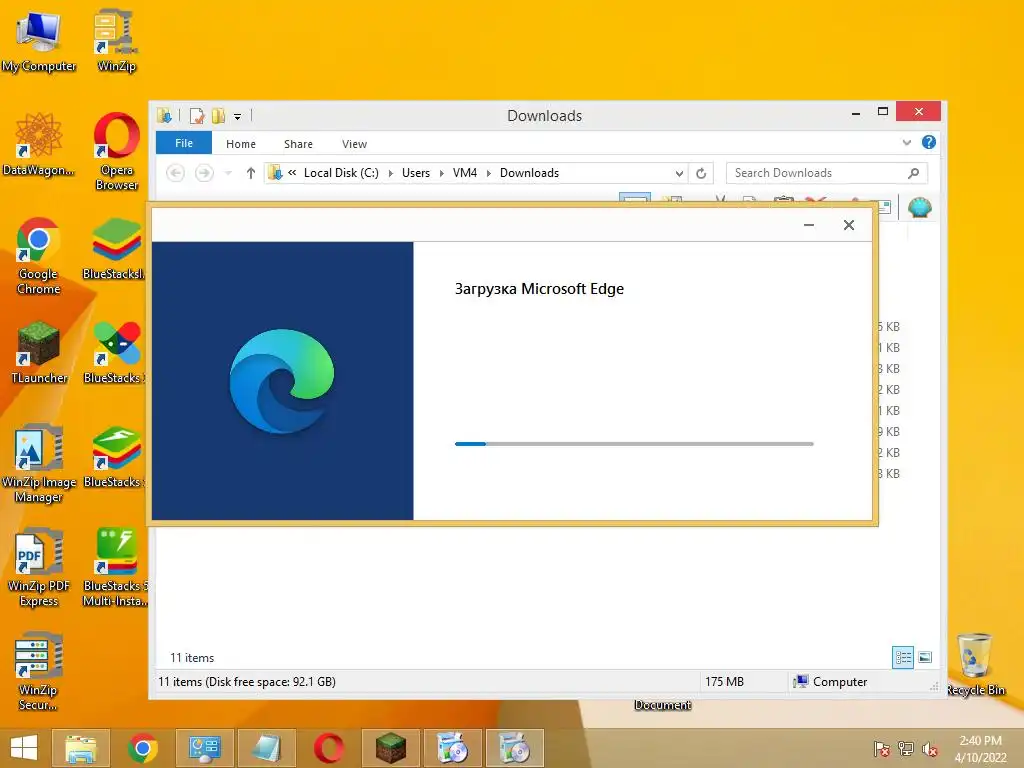
Task: Click the shell icon in Downloads toolbar
Action: [920, 208]
